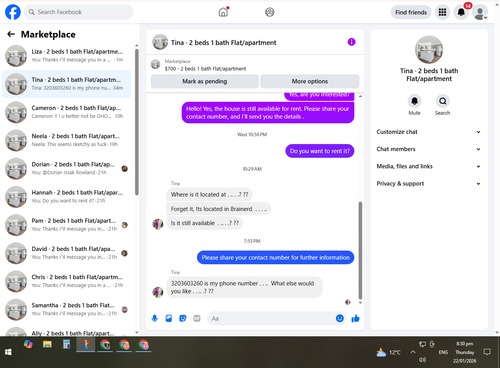Open the sticker picker icon

[x=183, y=318]
